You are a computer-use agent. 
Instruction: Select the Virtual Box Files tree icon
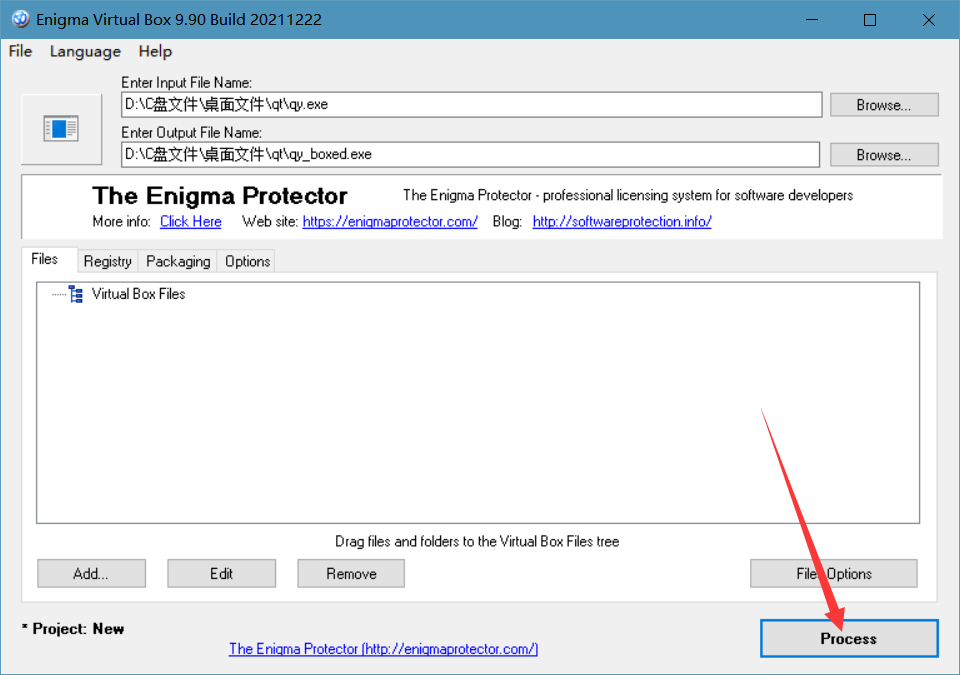click(76, 294)
